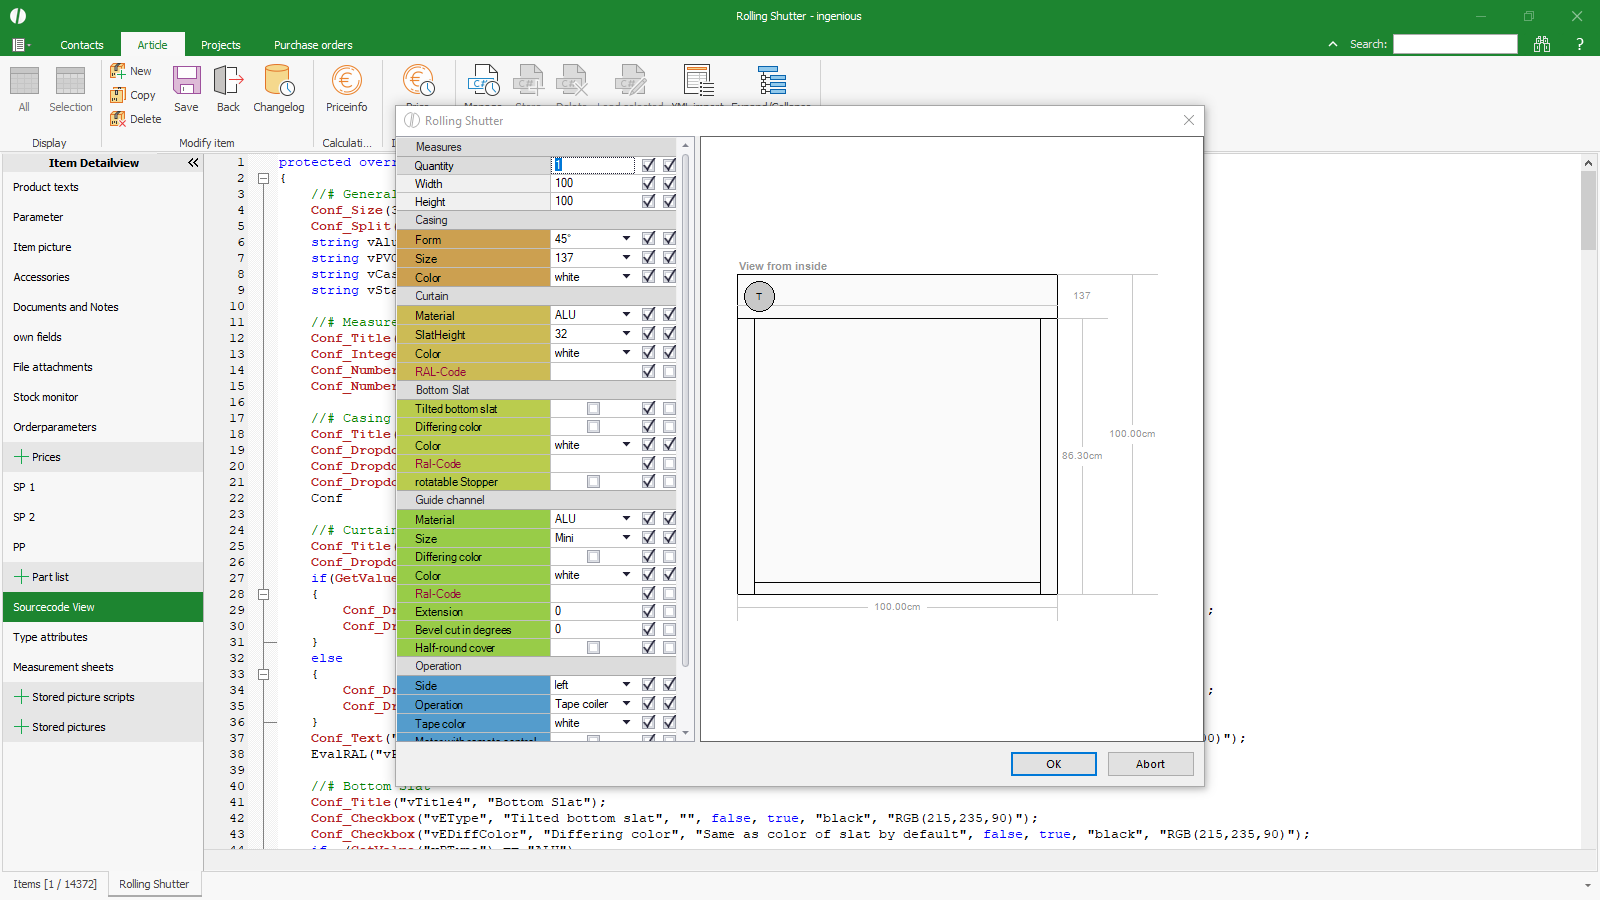Tick the Half-round cover checkbox

593,648
